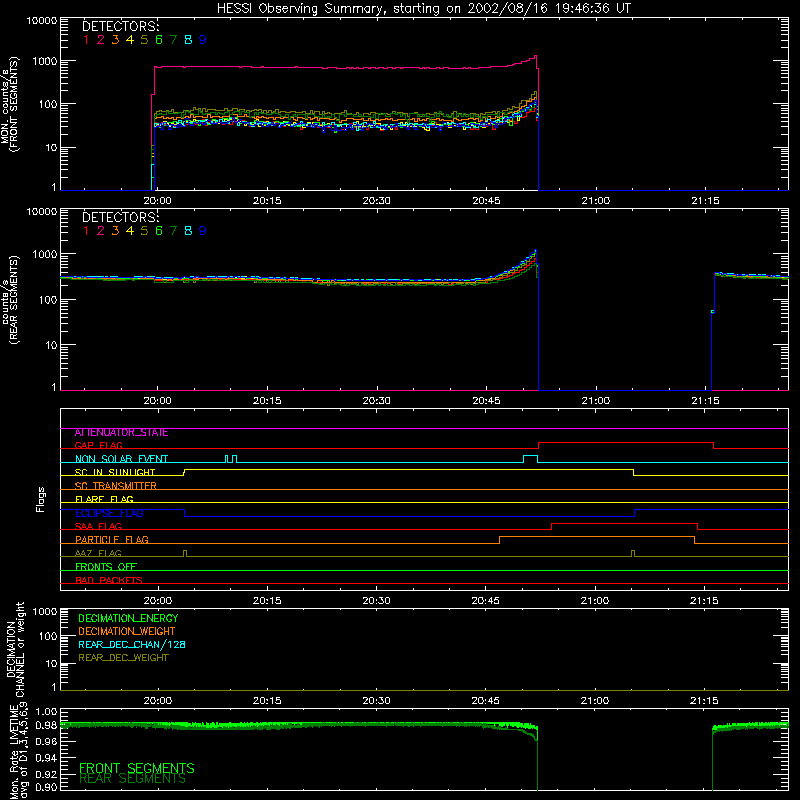The width and height of the screenshot is (800, 800).
Task: Click the REAR_DEC_WEIGHT legend entry
Action: 123,658
